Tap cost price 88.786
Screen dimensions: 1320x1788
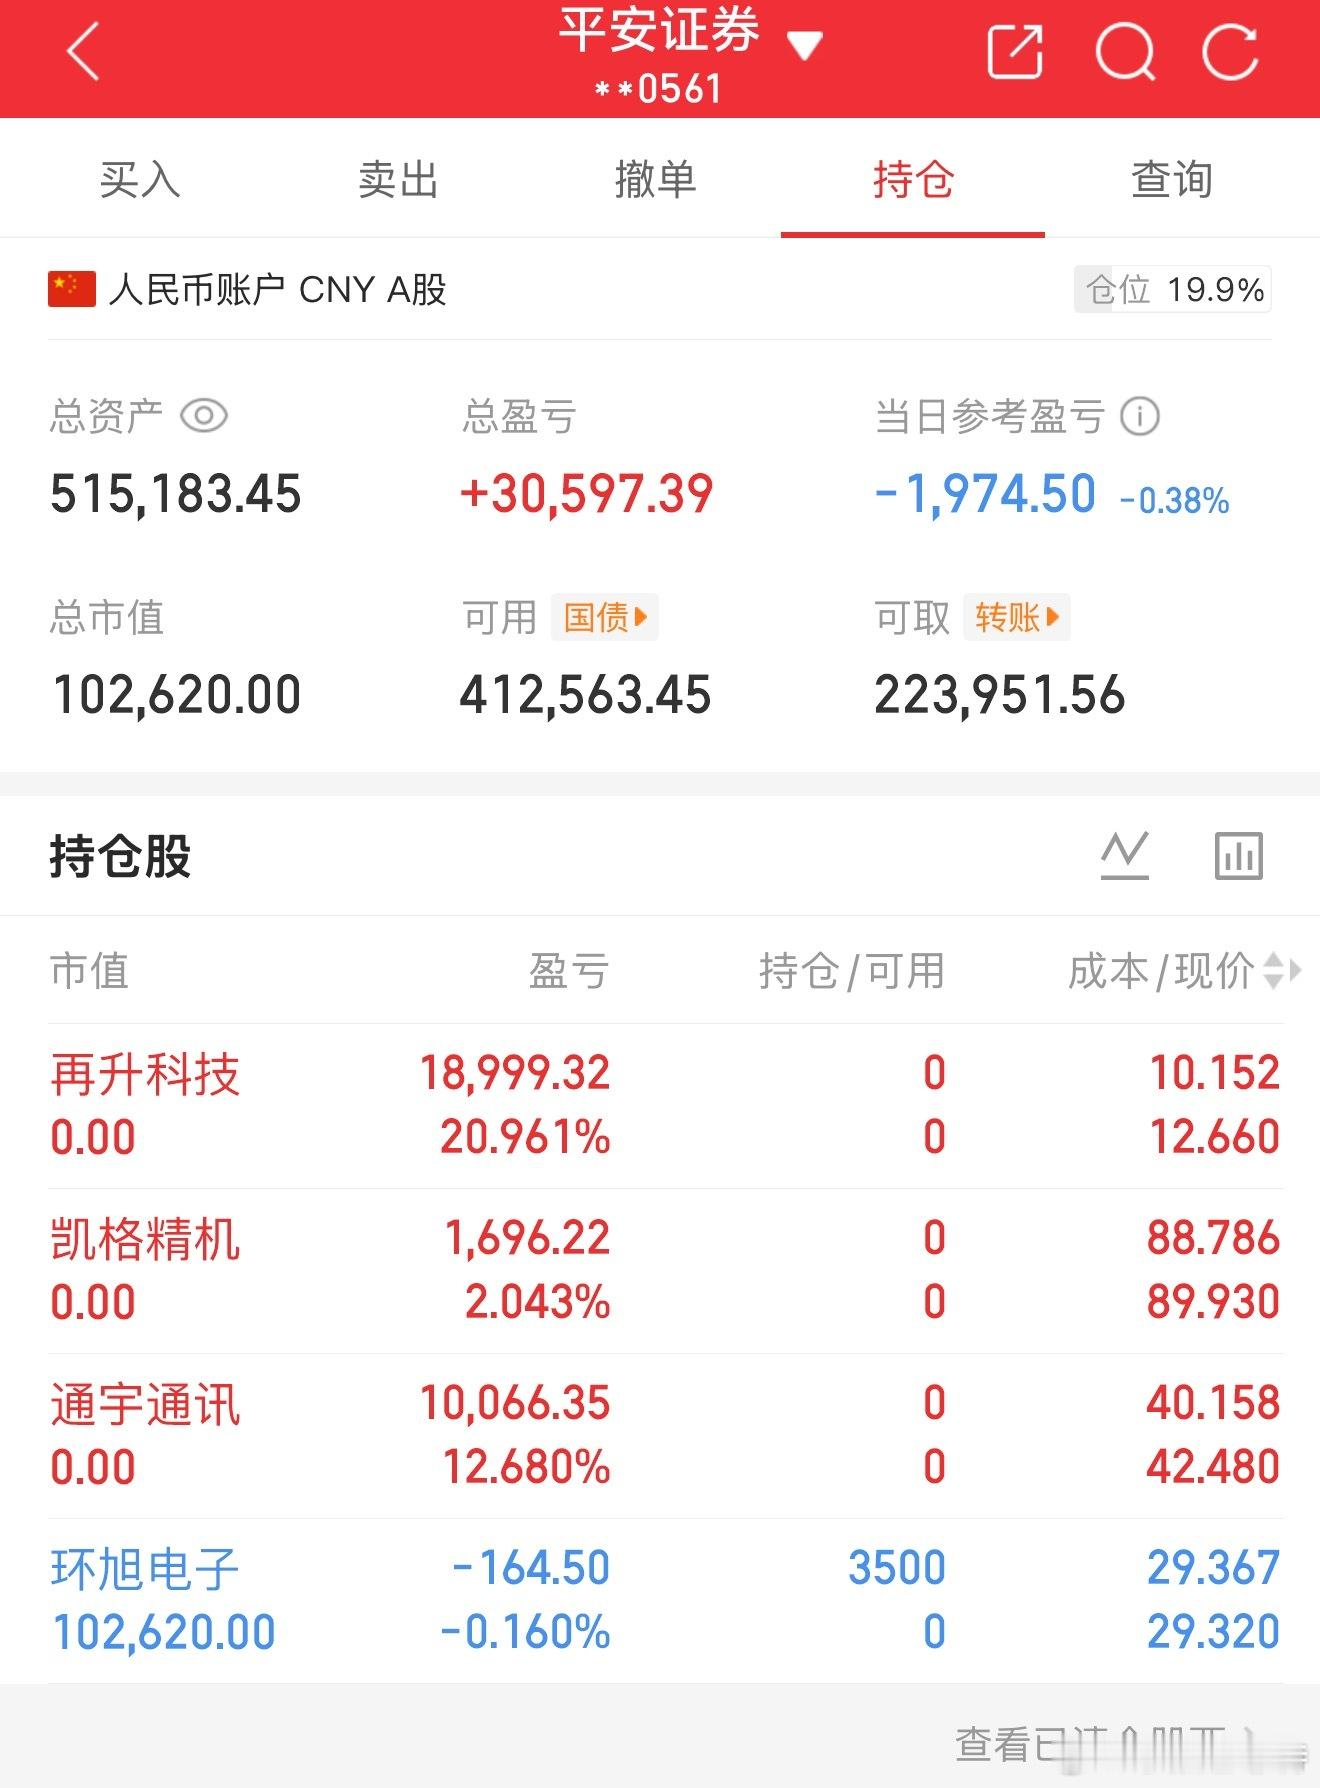click(1213, 1238)
